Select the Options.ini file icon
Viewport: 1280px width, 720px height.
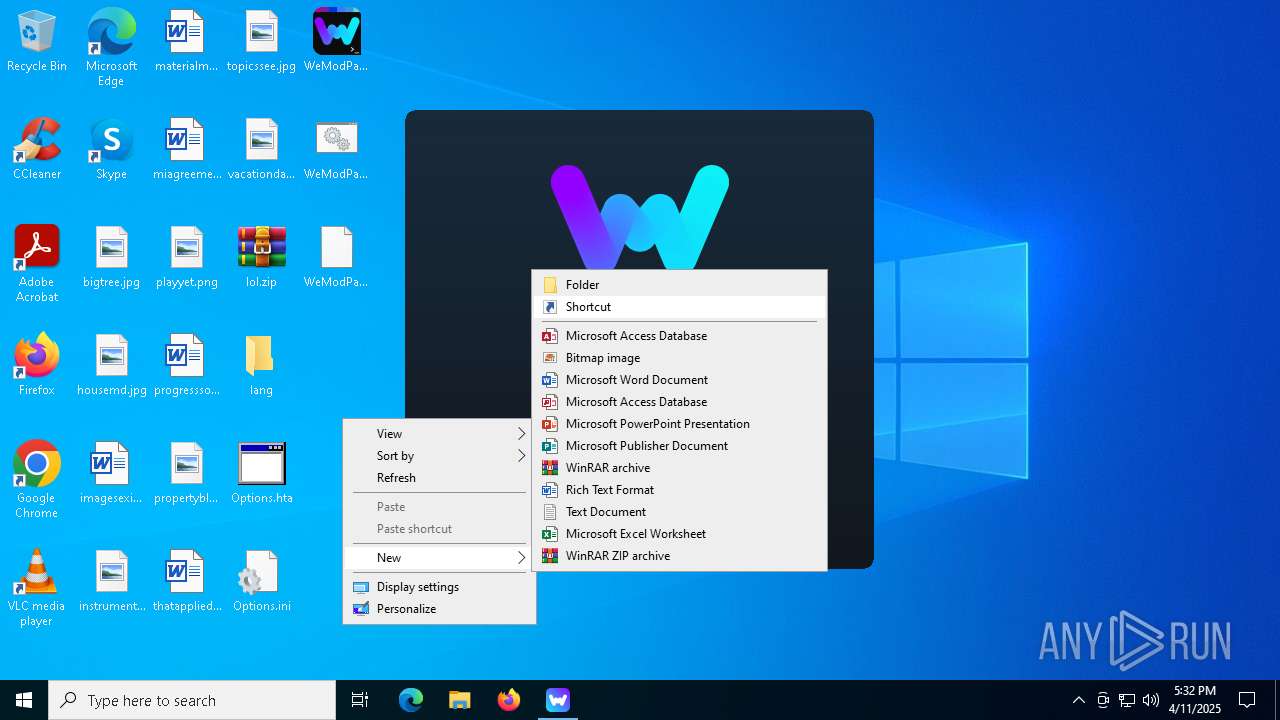tap(261, 582)
